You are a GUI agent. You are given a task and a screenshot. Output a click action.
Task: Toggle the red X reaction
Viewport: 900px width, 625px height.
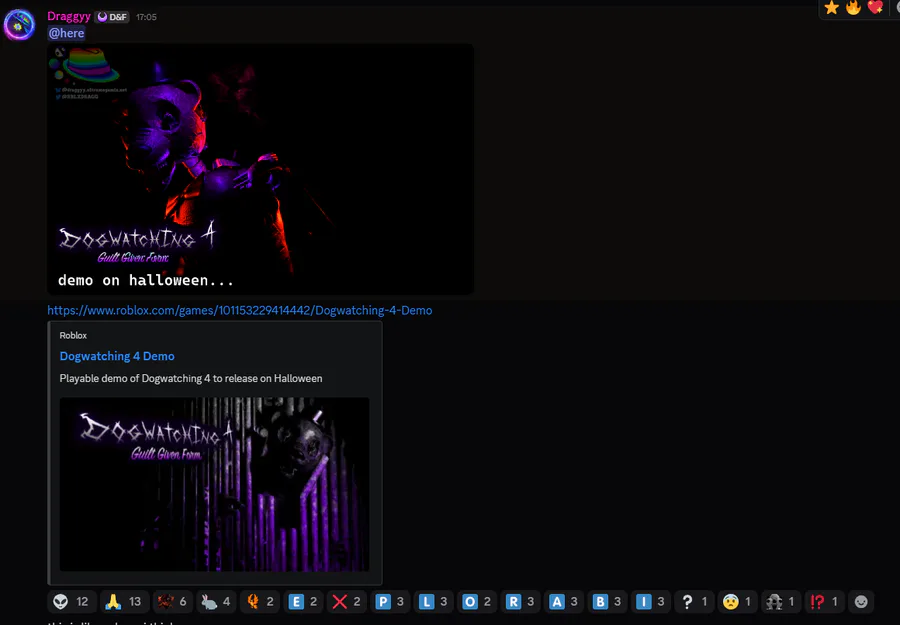pos(347,601)
